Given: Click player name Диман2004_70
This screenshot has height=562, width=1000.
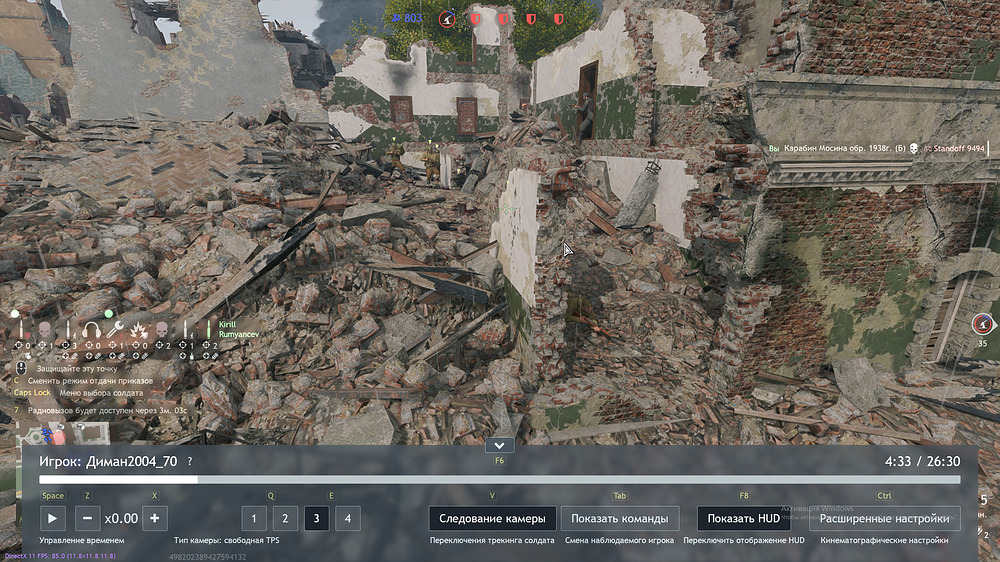Looking at the screenshot, I should 132,461.
